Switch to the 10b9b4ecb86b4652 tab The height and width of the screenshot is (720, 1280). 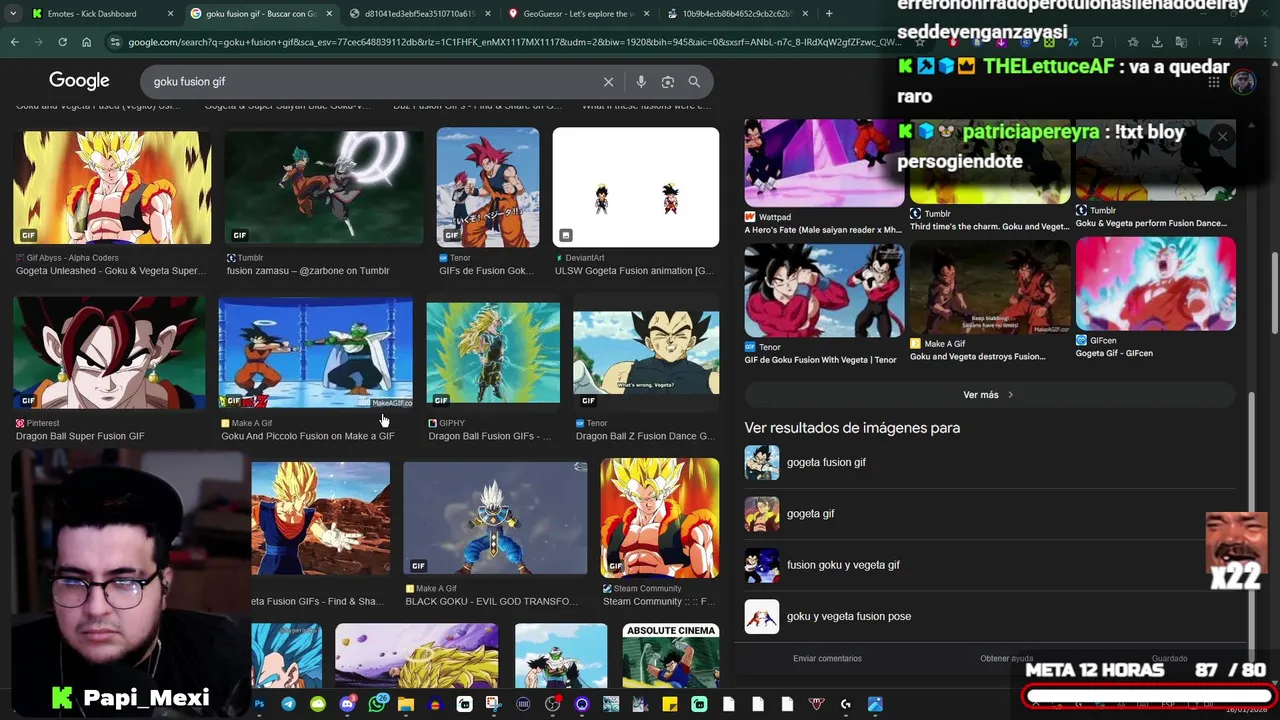738,14
